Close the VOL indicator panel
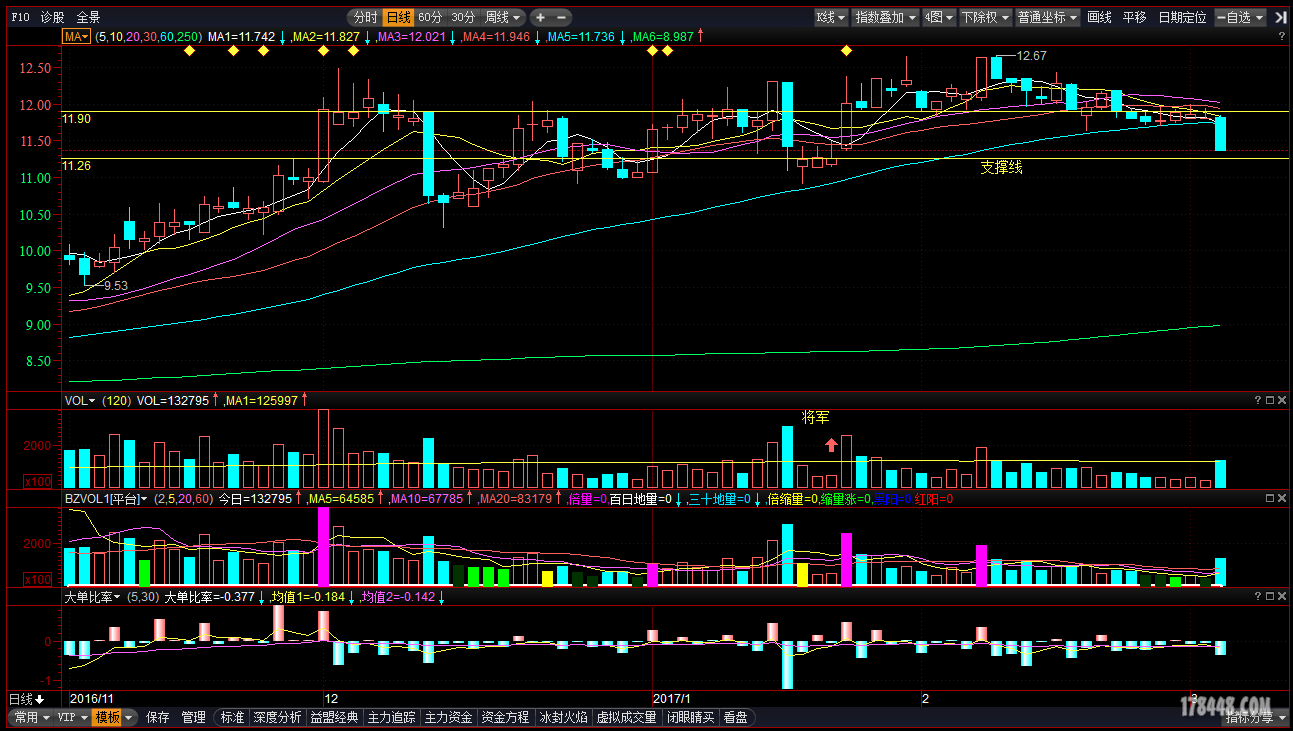1293x731 pixels. [1282, 400]
